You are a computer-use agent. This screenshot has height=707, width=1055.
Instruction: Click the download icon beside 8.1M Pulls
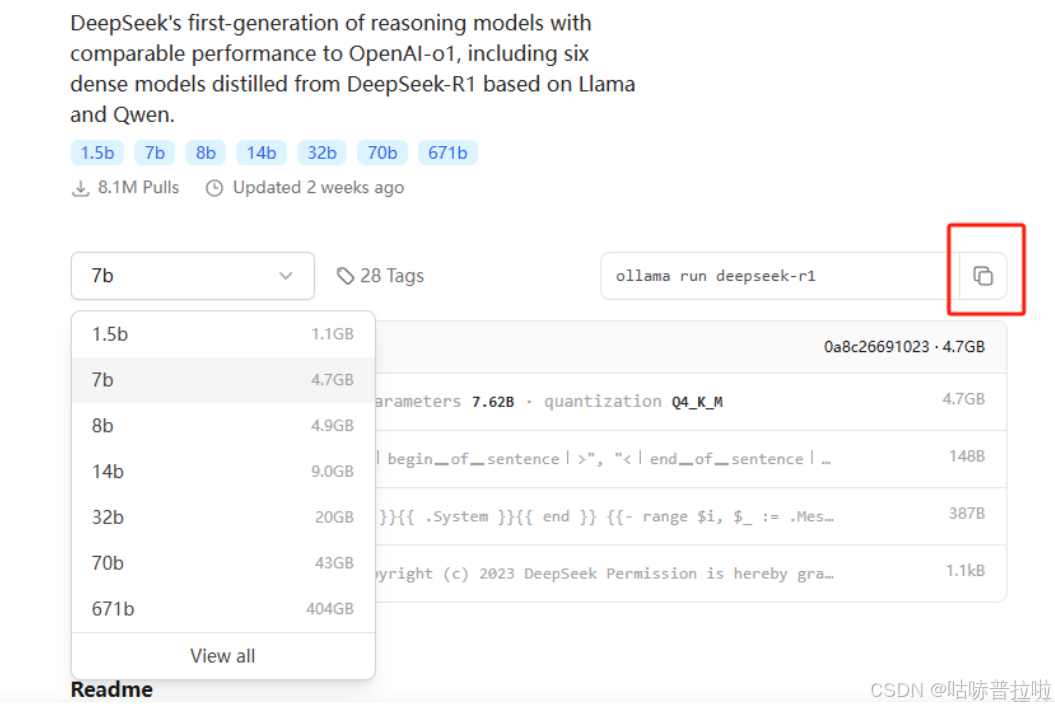[x=80, y=188]
